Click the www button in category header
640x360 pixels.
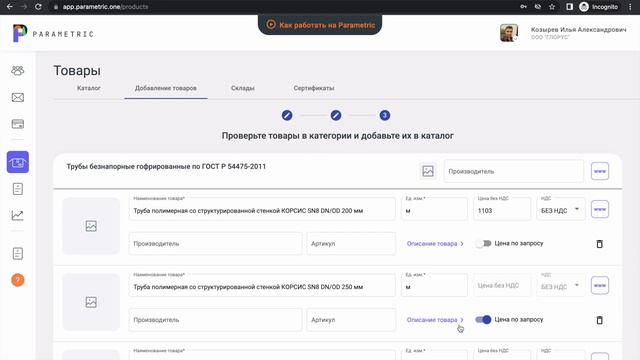click(600, 171)
